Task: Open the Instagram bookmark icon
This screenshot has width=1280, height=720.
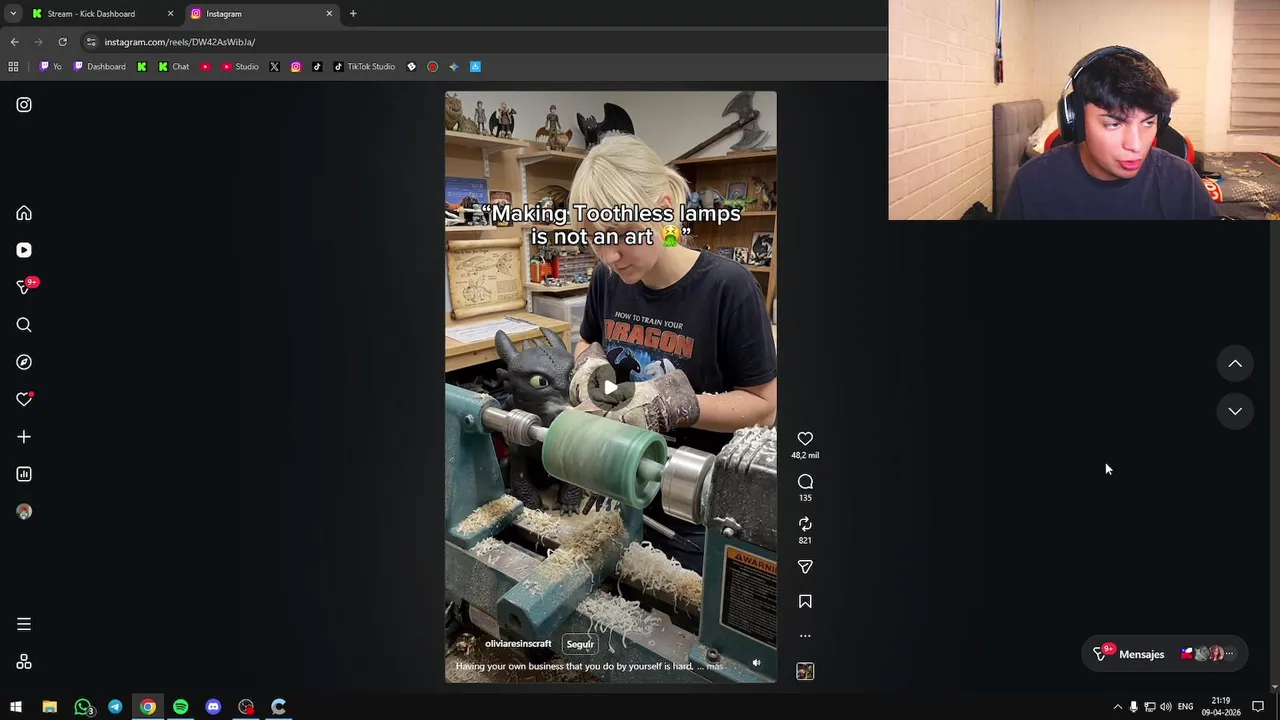Action: point(296,67)
